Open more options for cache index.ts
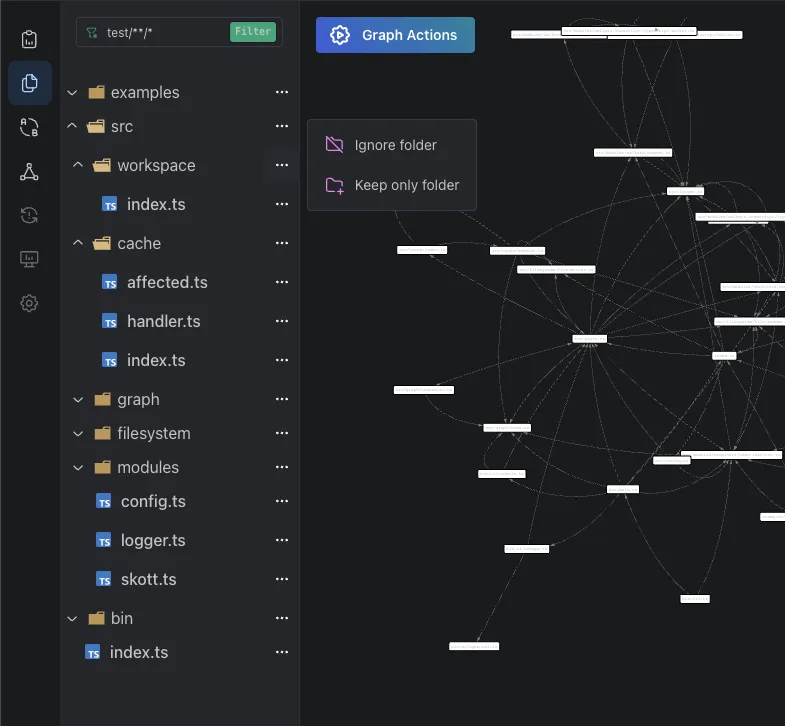The width and height of the screenshot is (785, 726). [282, 360]
